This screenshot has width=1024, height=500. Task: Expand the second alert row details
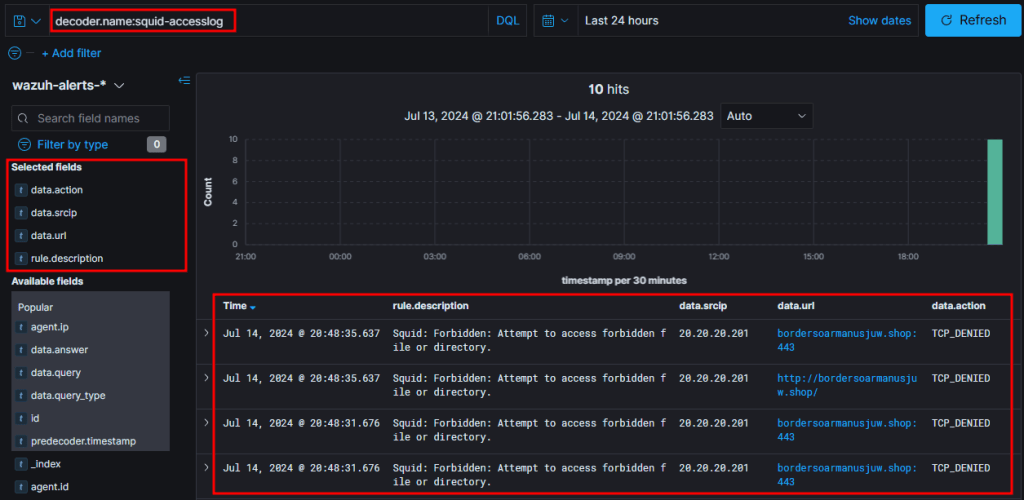click(x=206, y=378)
